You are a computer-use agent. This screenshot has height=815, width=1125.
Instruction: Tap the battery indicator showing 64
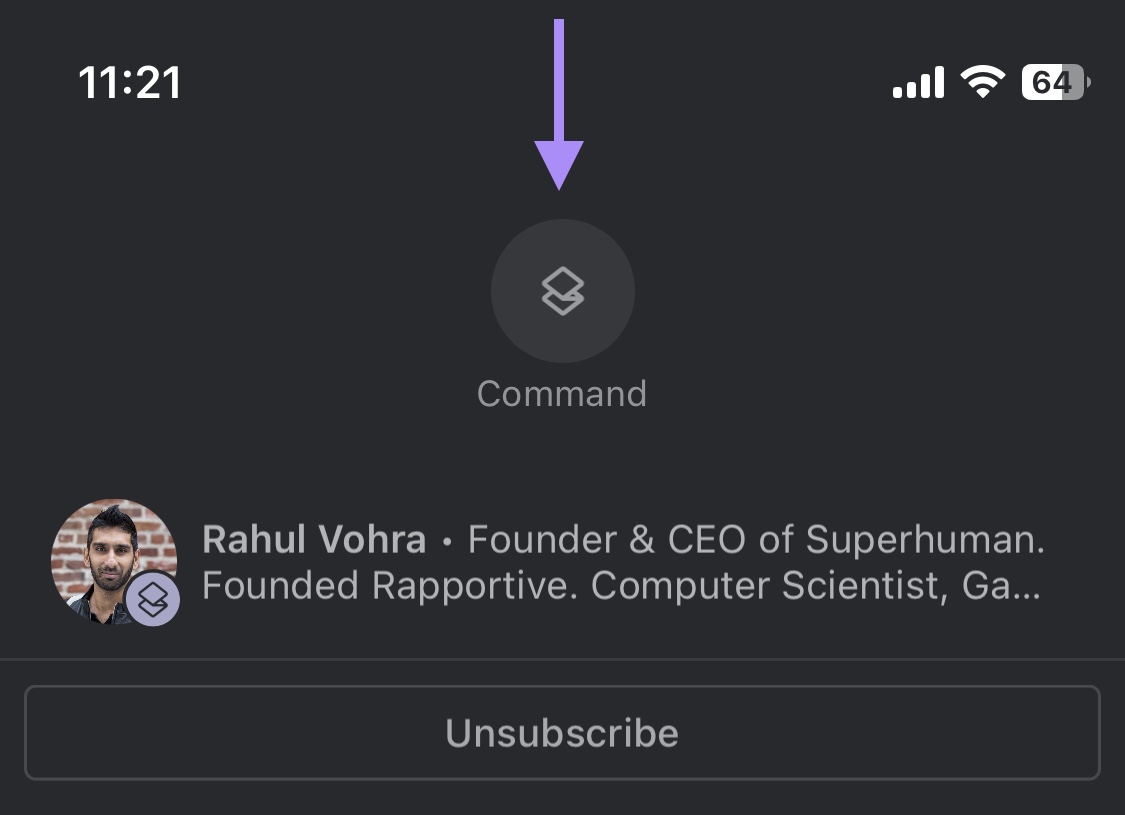[1056, 82]
